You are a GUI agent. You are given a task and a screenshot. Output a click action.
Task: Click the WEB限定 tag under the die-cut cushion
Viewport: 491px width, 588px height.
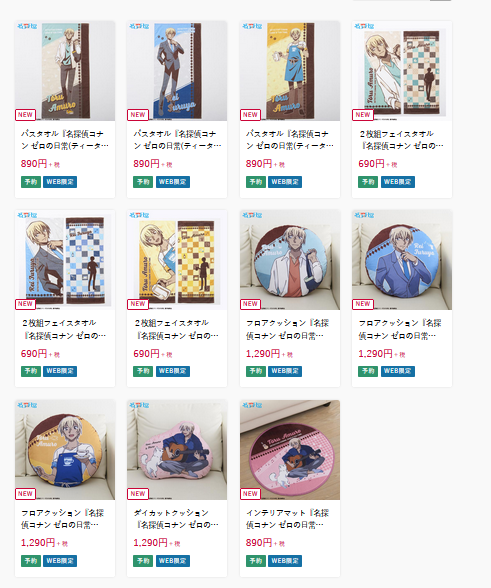click(173, 561)
